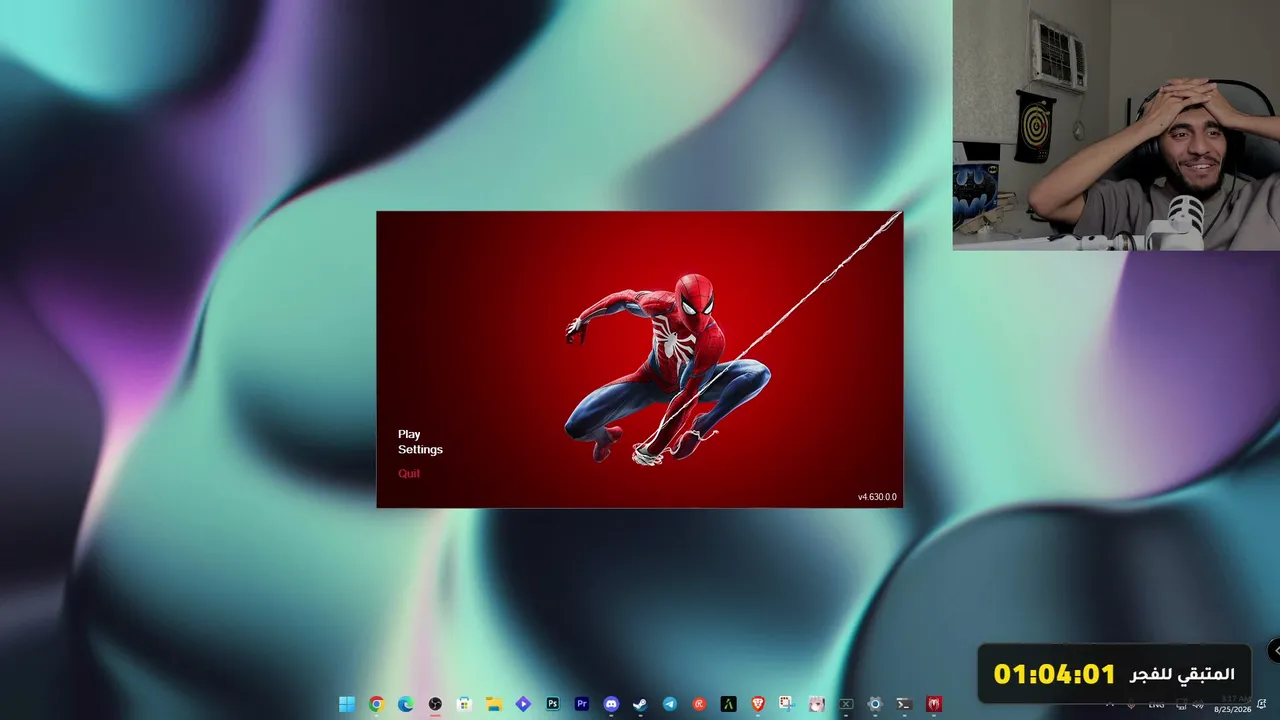
Task: Open the dark X-box app icon in taskbar
Action: pyautogui.click(x=846, y=704)
